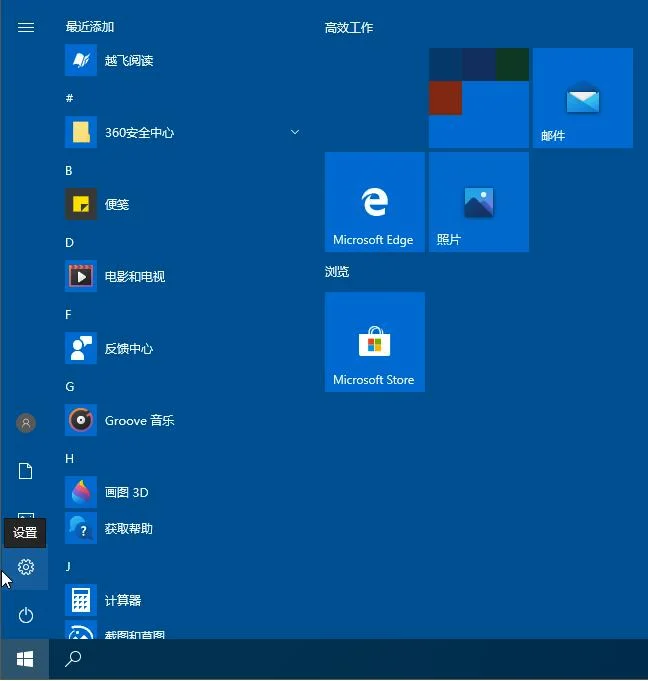The height and width of the screenshot is (681, 648).
Task: Select the 计算器 text label
Action: [x=123, y=601]
